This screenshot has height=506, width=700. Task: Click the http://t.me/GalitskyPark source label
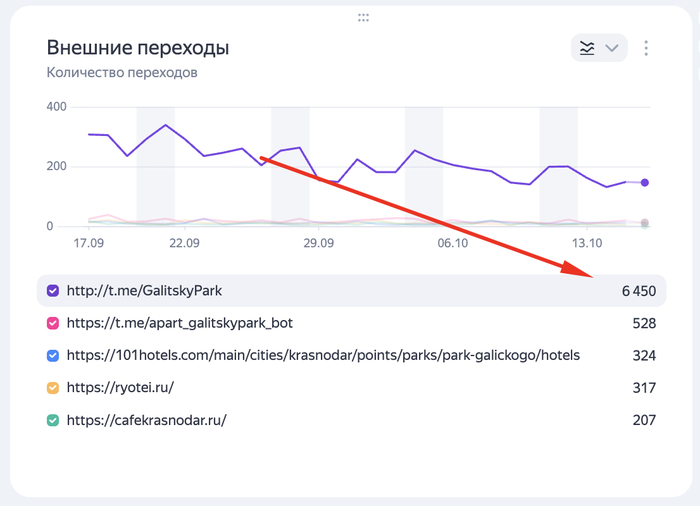point(144,291)
